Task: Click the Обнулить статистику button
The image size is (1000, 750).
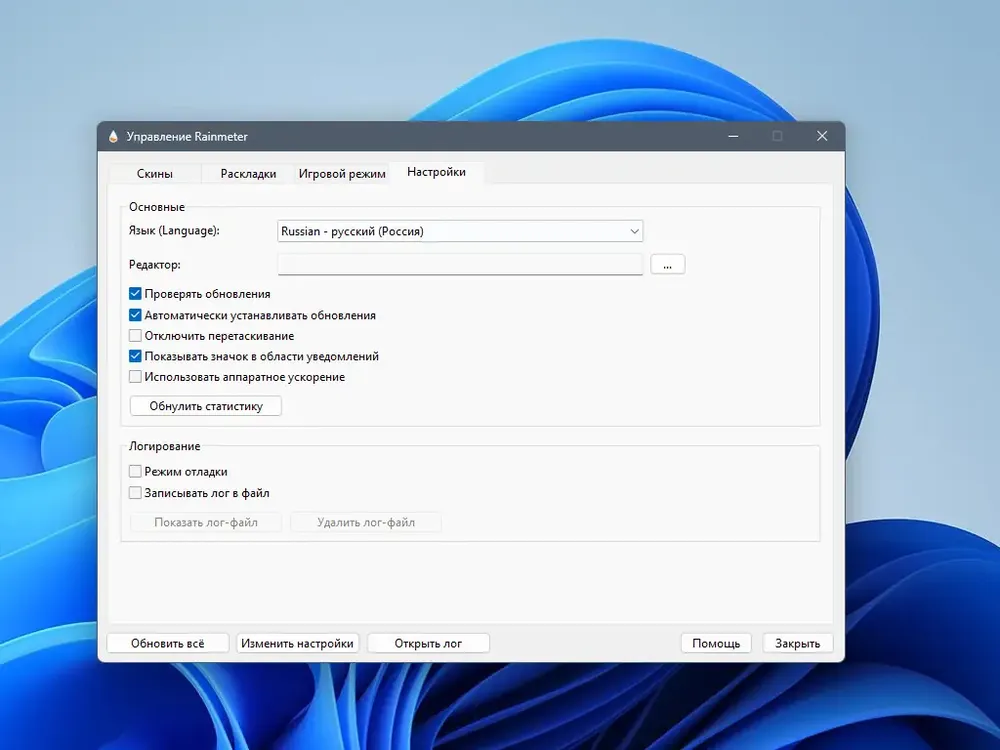Action: coord(206,406)
